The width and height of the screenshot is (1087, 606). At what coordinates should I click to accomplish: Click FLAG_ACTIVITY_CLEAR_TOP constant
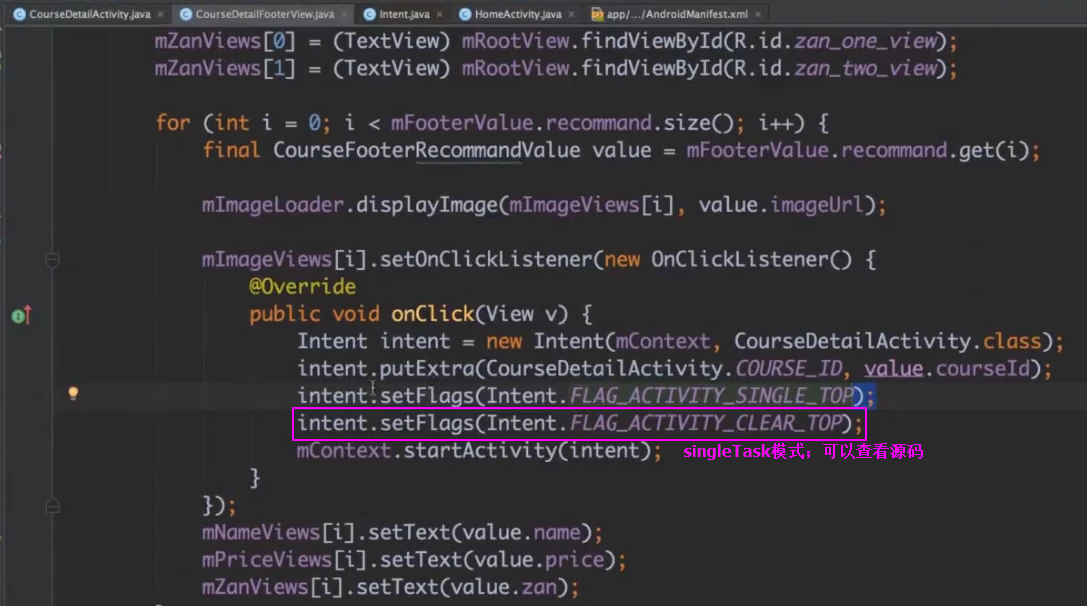click(x=706, y=423)
